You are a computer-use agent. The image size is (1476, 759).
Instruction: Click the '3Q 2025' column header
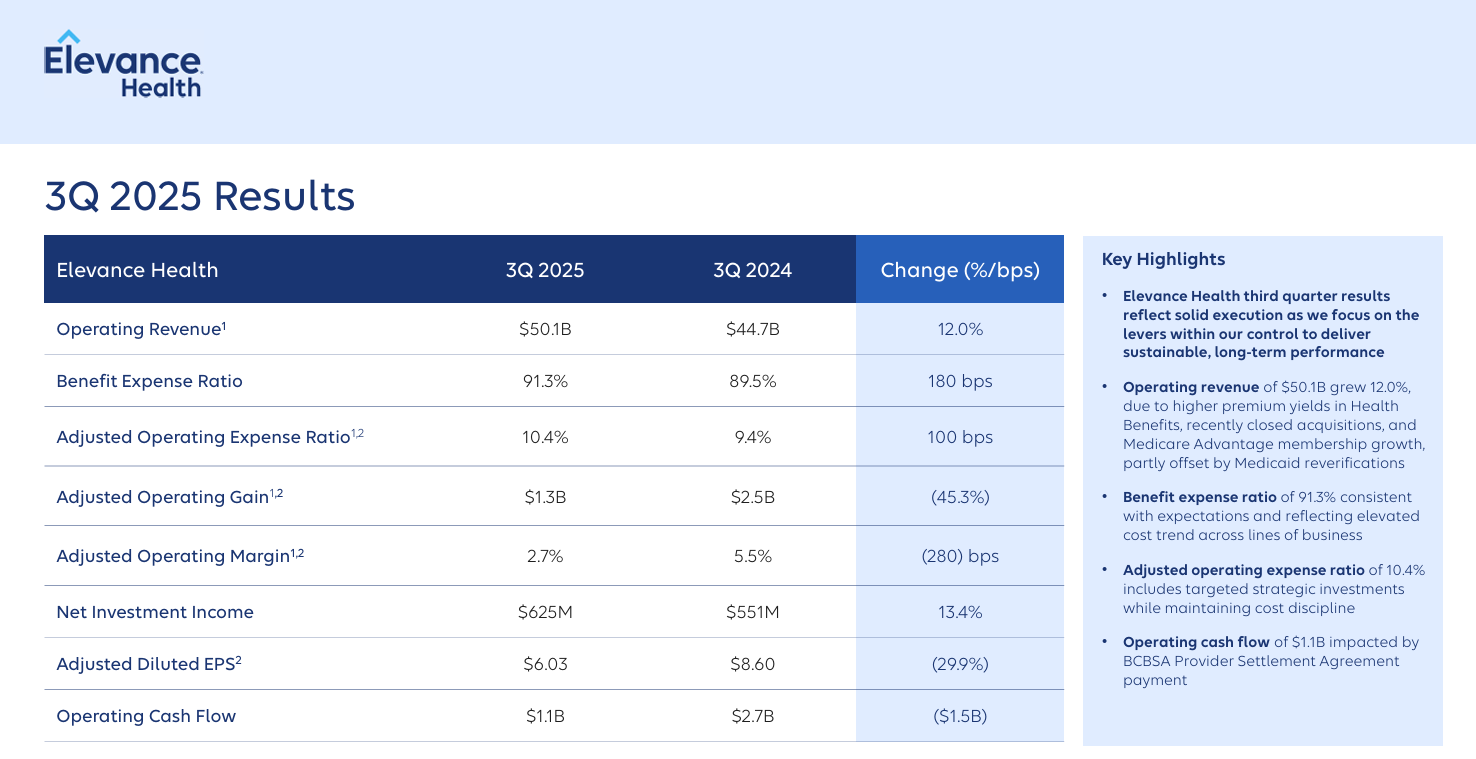point(545,270)
